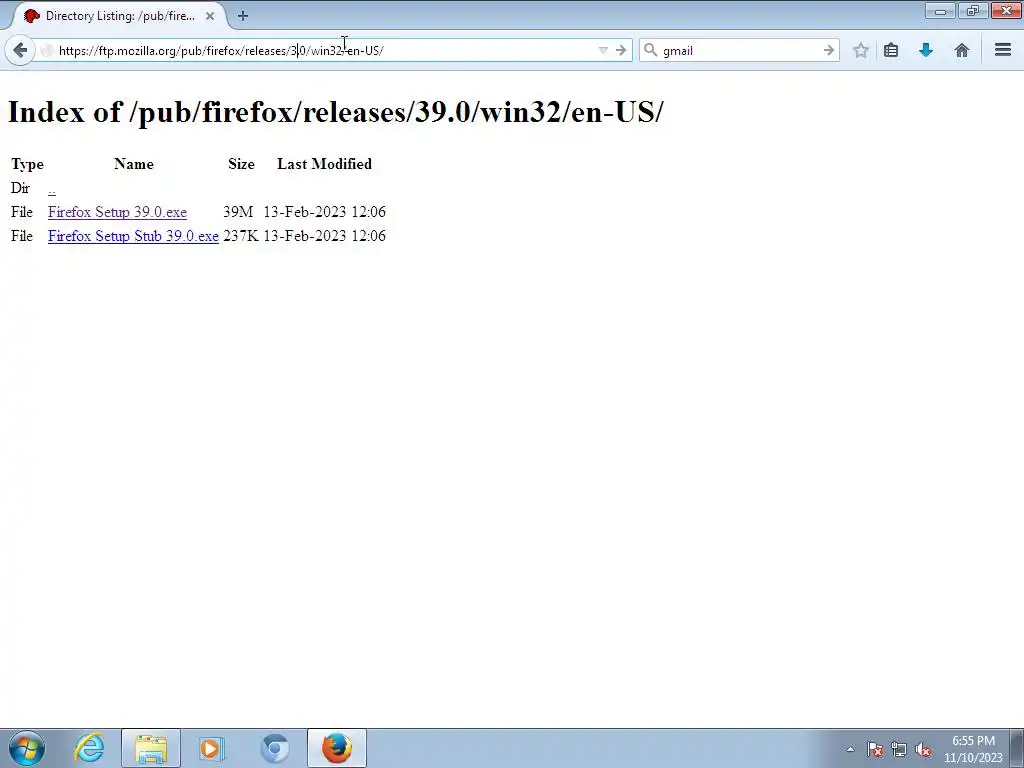This screenshot has height=768, width=1024.
Task: Click the site identity icon in address bar
Action: click(46, 50)
